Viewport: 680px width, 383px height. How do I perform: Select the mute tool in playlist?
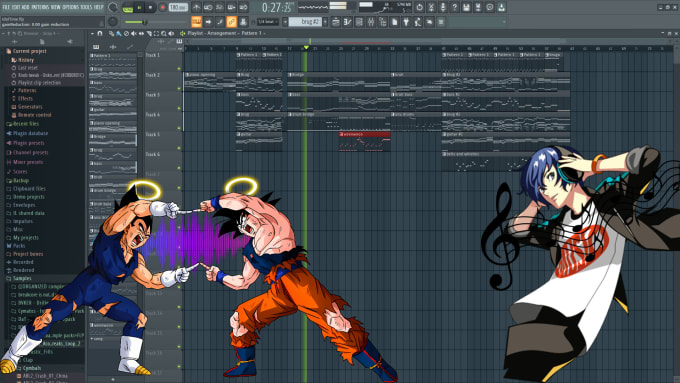tap(134, 33)
